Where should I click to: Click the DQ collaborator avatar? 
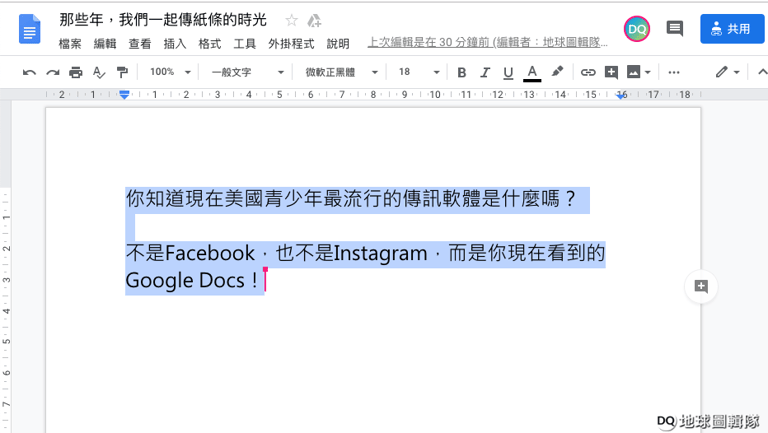(x=637, y=29)
